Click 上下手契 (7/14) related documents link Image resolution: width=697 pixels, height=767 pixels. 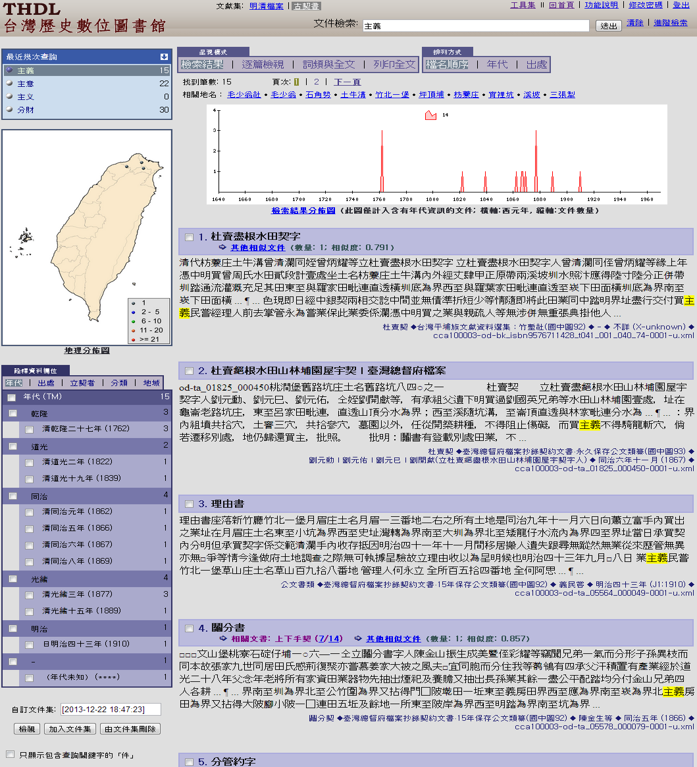pyautogui.click(x=309, y=639)
